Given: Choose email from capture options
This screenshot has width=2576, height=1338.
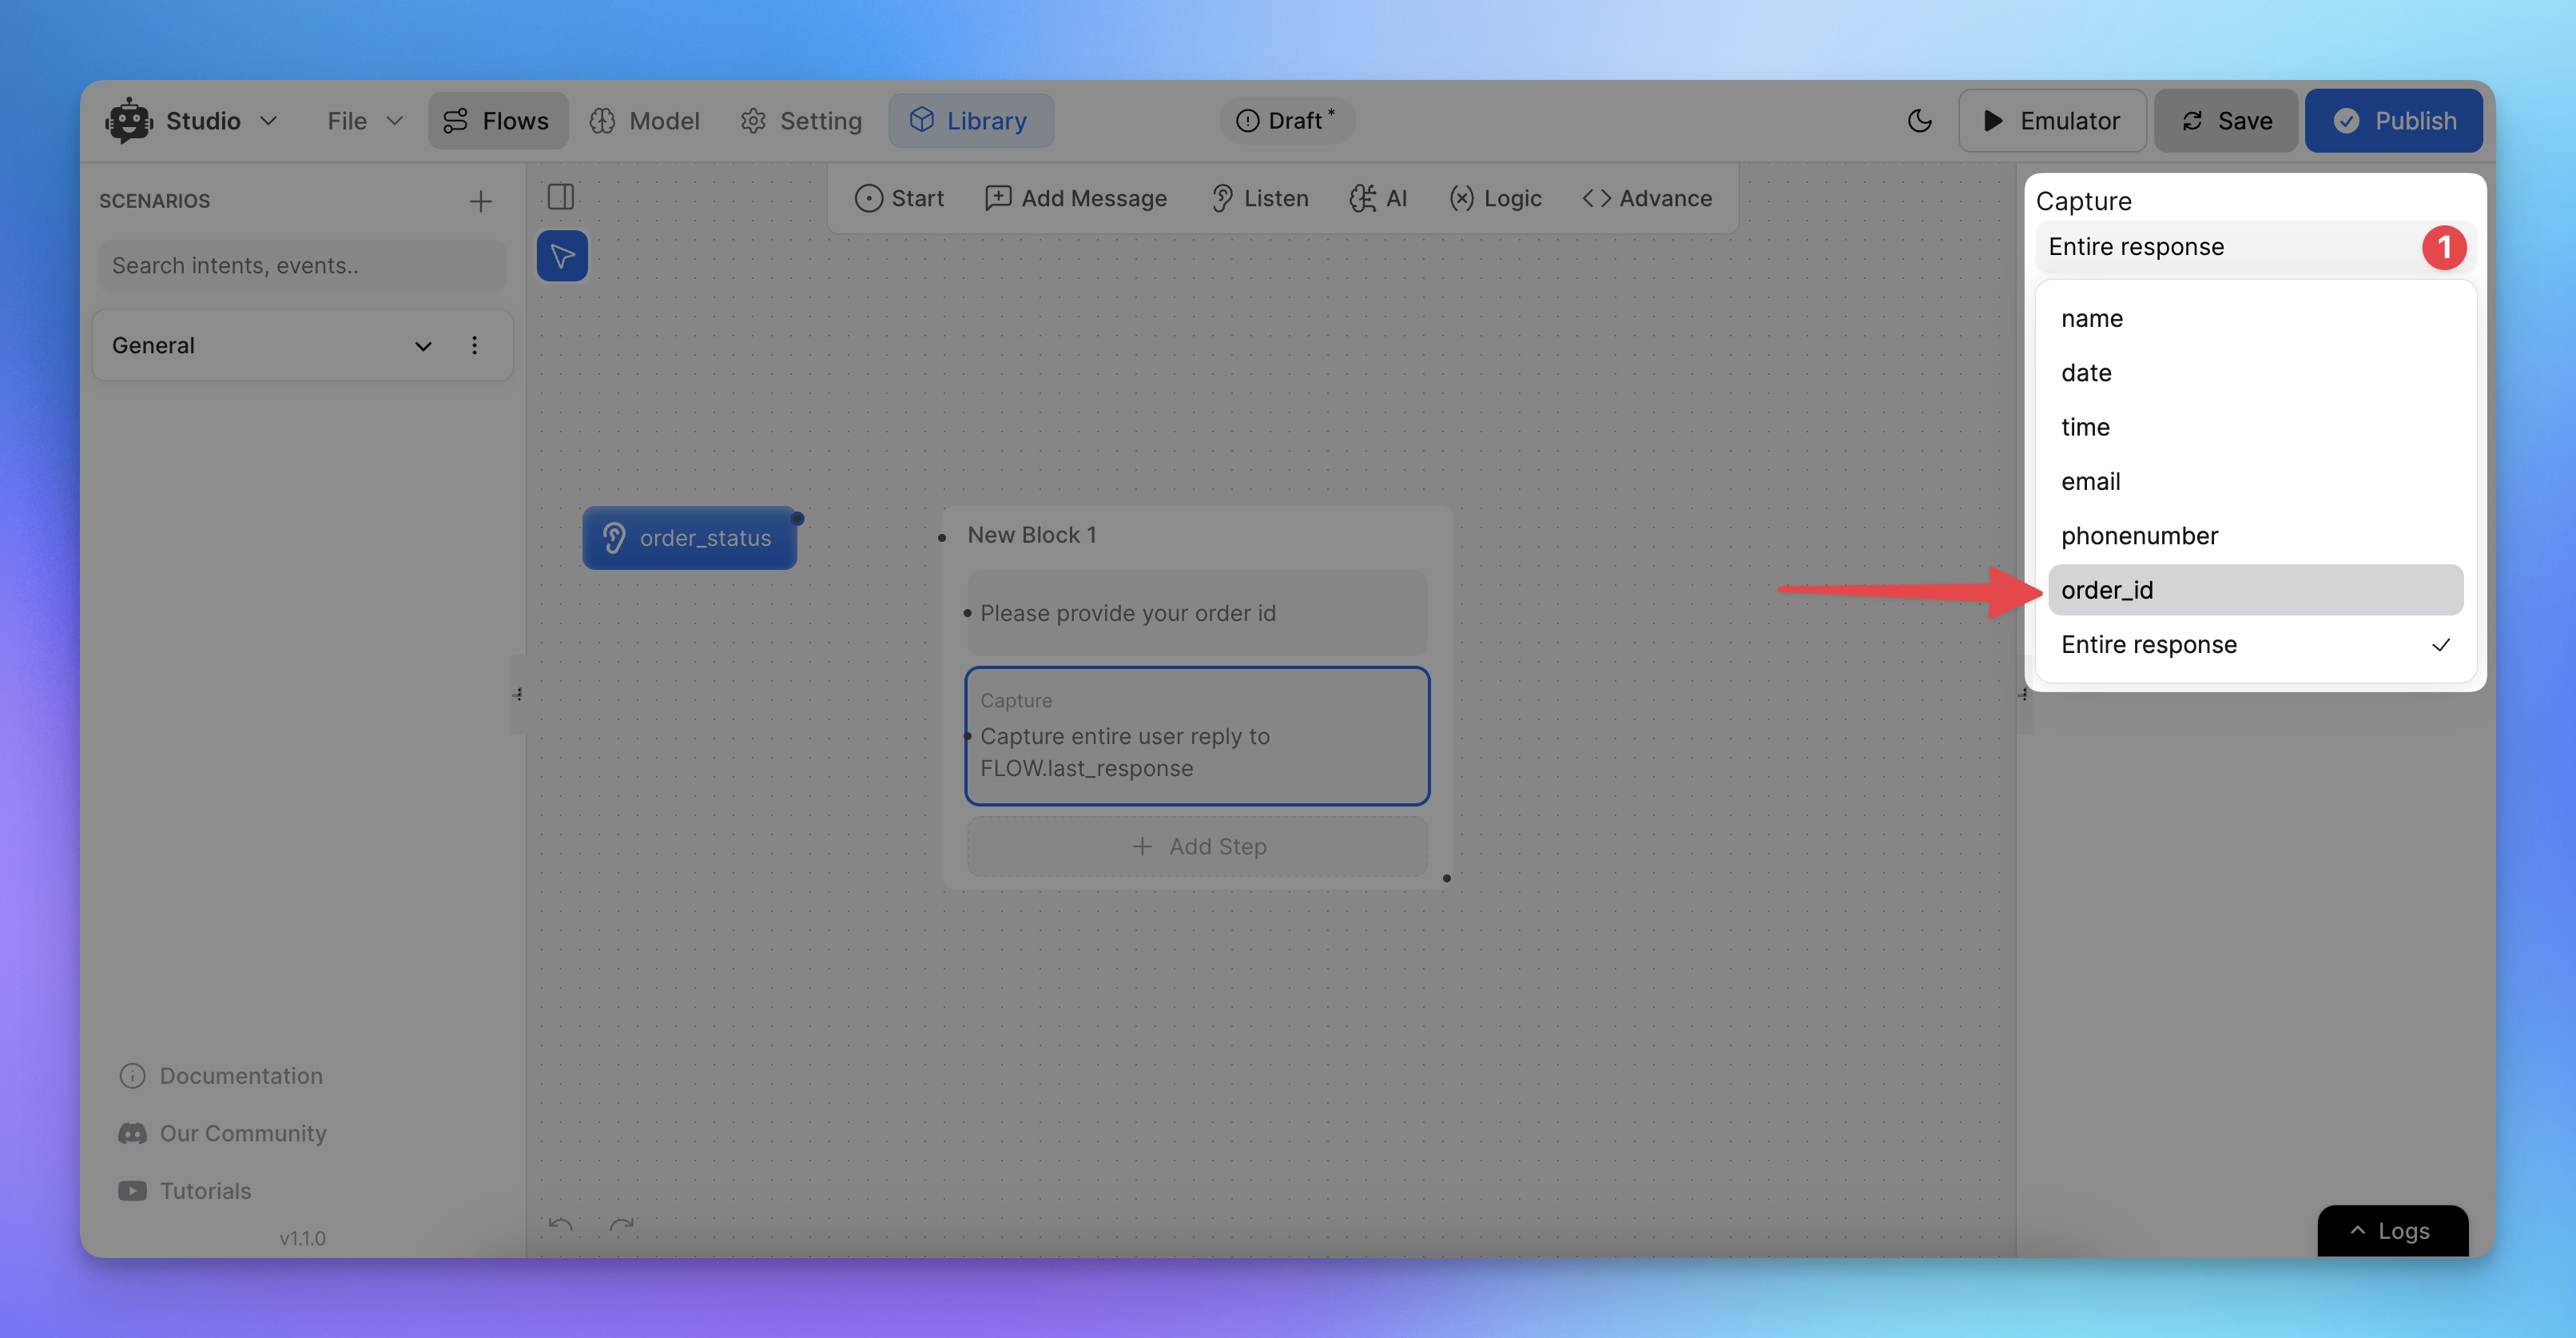Looking at the screenshot, I should click(x=2255, y=481).
